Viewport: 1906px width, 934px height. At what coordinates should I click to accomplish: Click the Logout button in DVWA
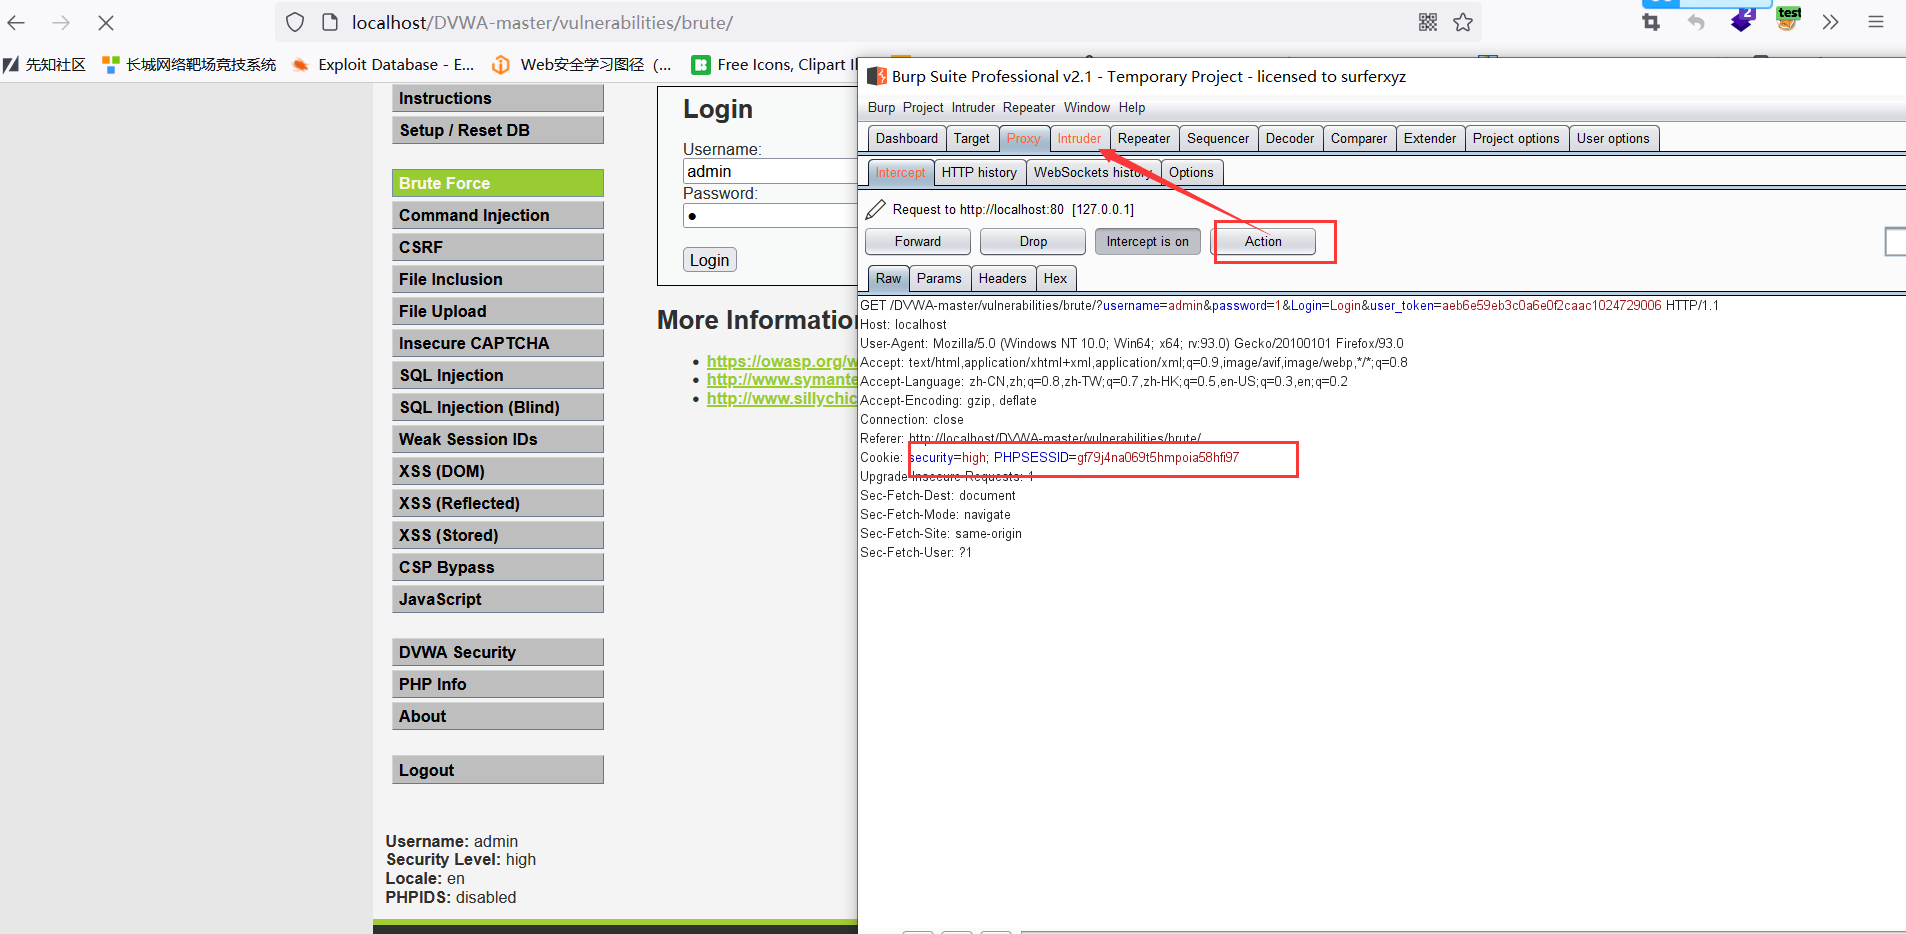[498, 770]
